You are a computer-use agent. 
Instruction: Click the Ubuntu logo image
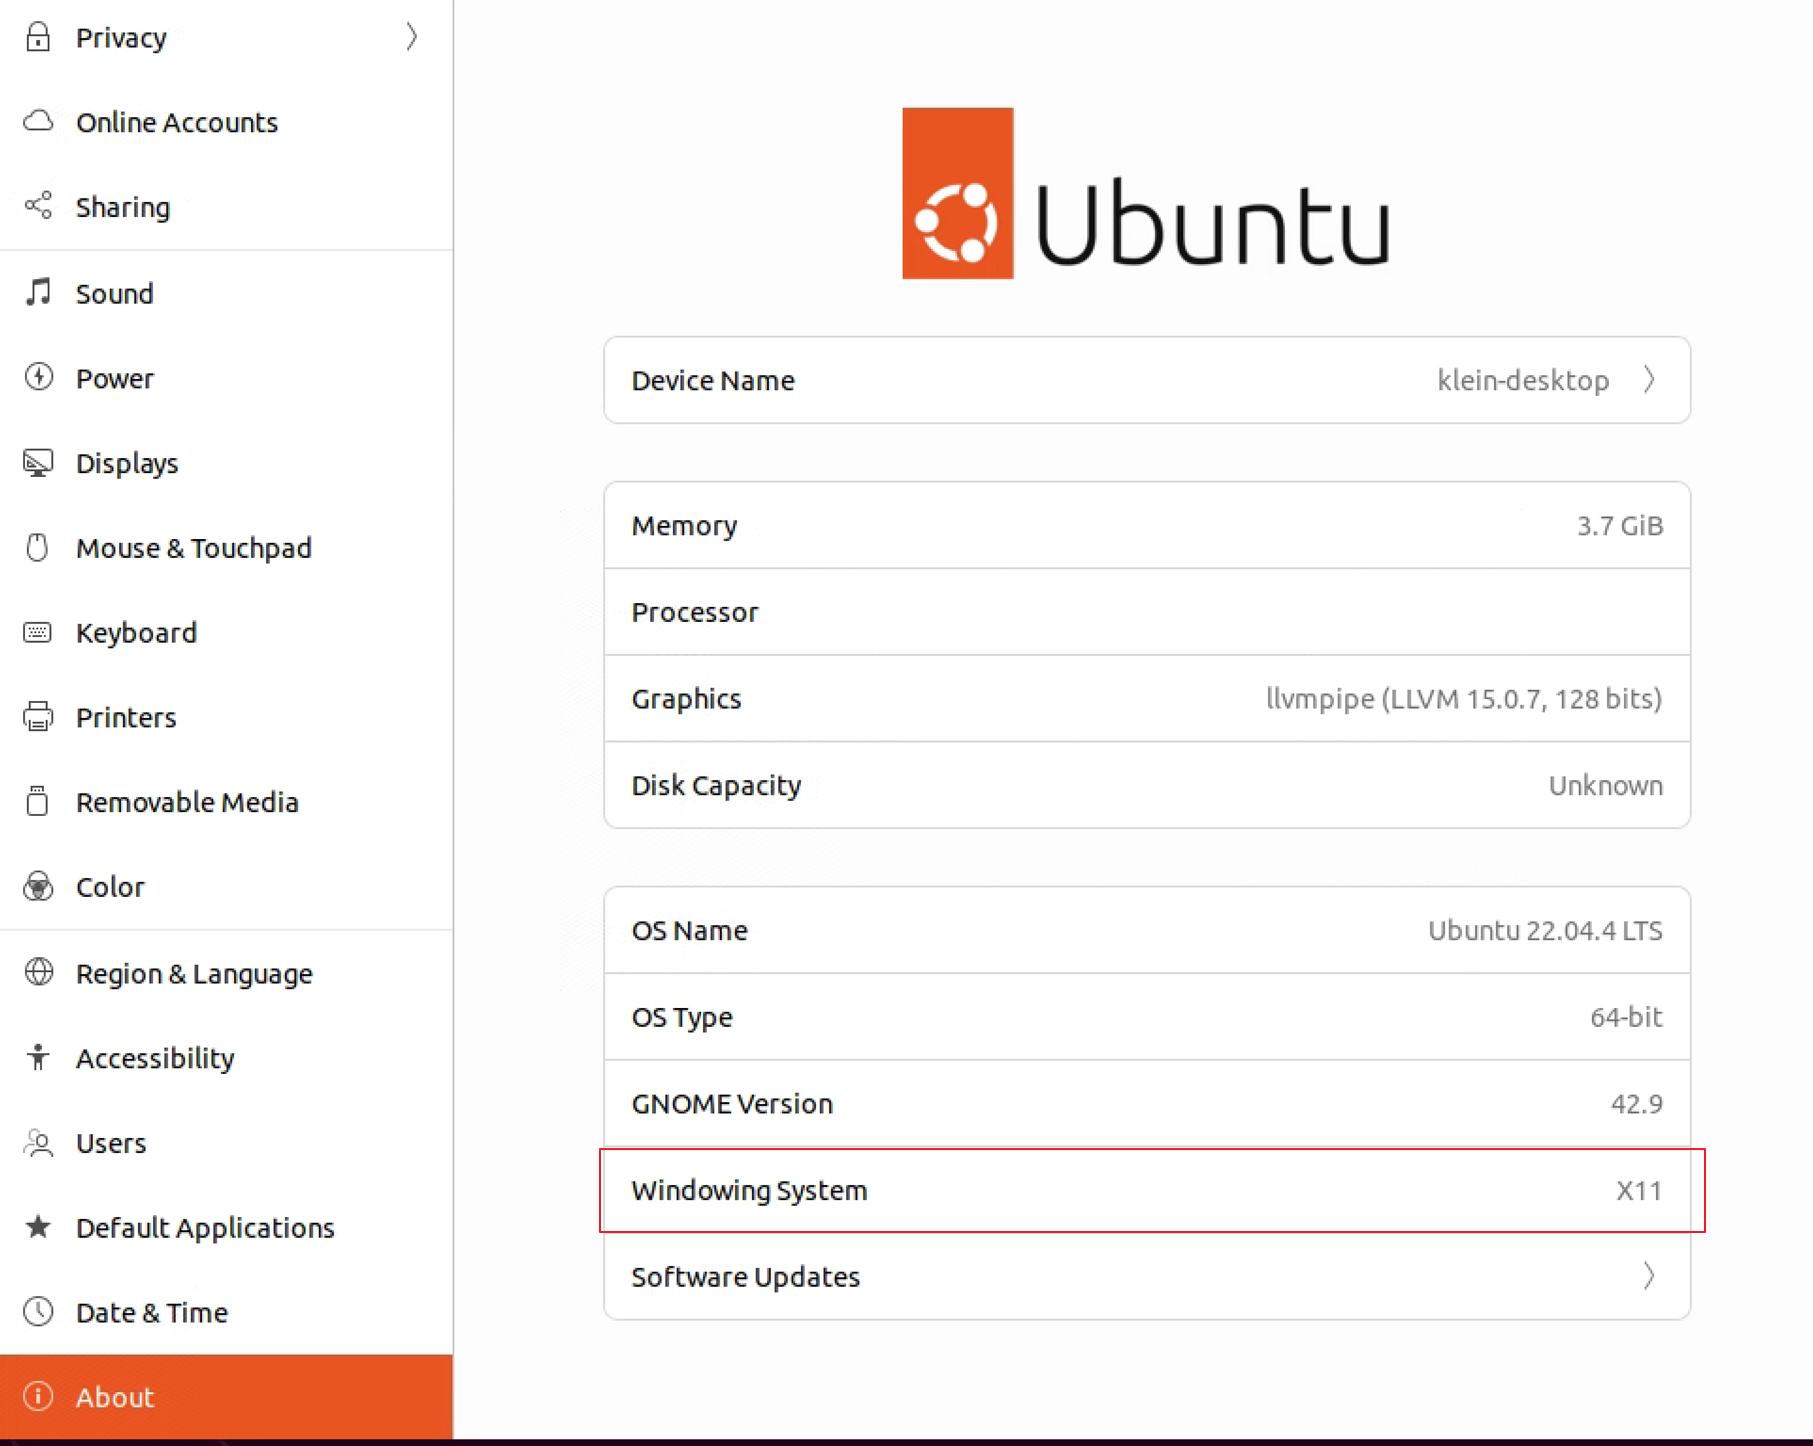(x=1146, y=193)
